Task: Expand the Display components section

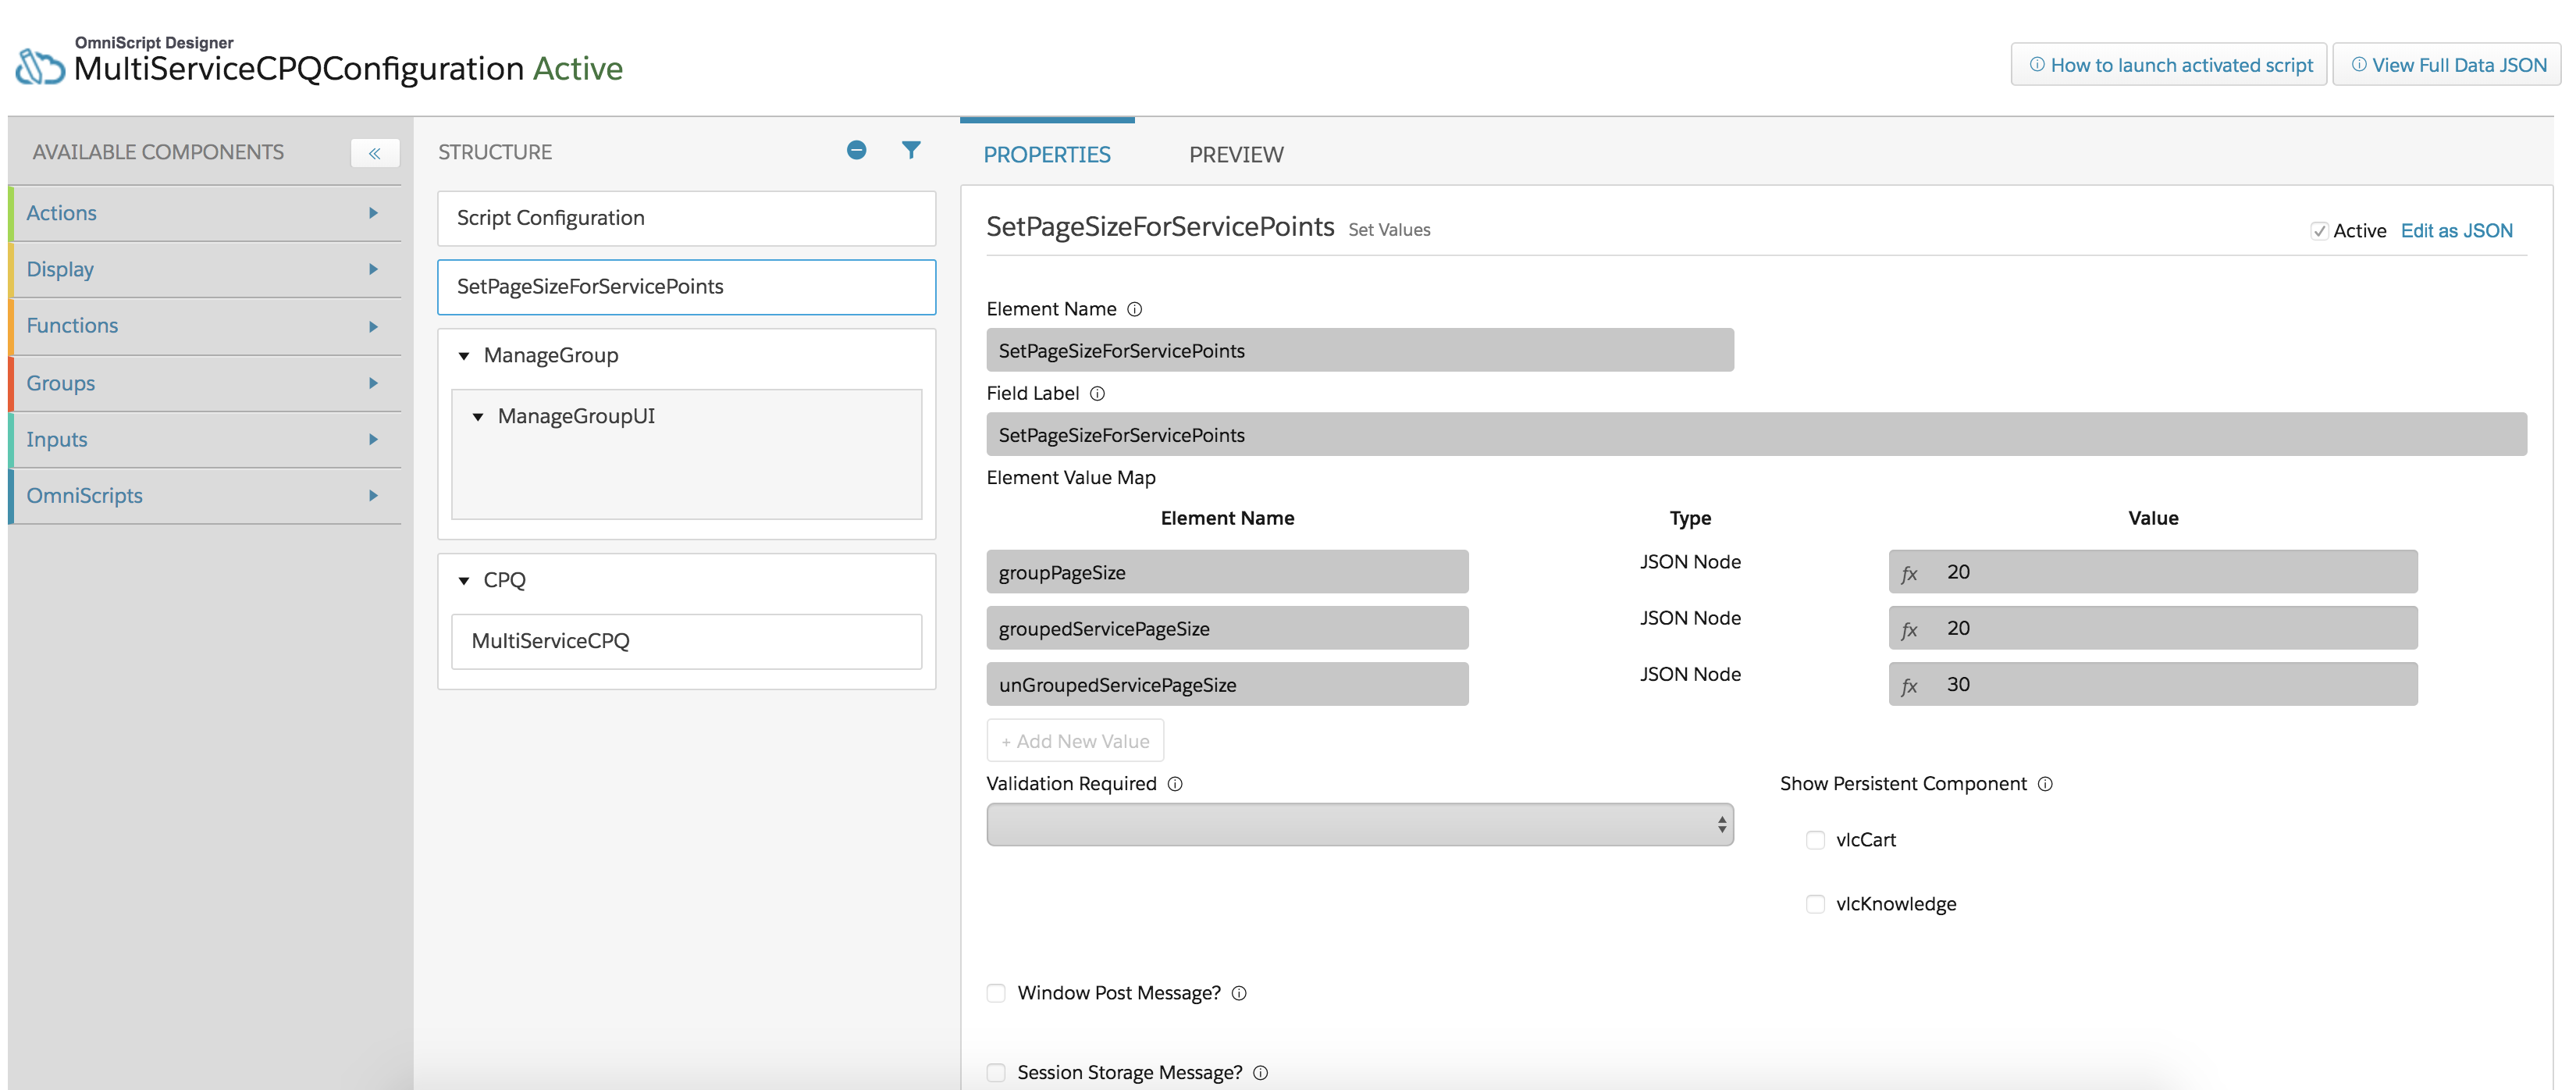Action: tap(205, 269)
